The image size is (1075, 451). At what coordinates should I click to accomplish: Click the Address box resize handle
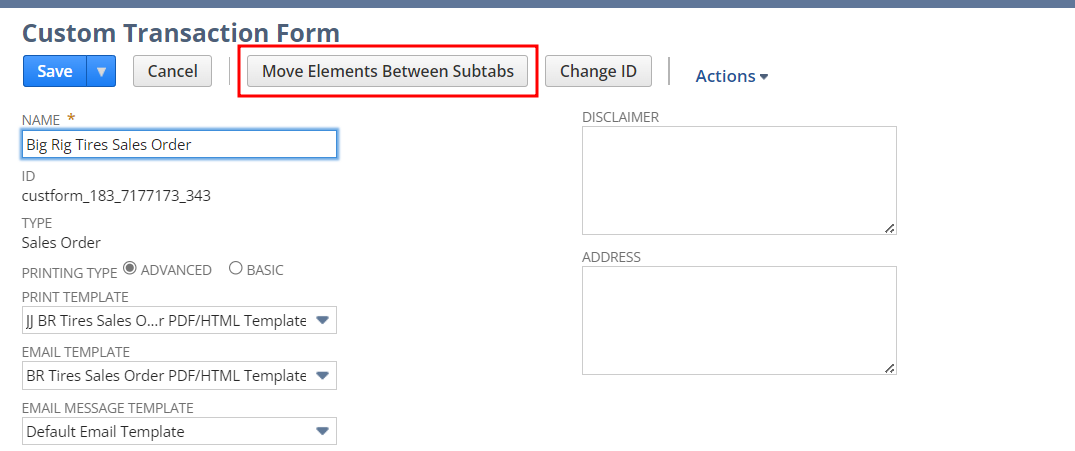[x=890, y=368]
